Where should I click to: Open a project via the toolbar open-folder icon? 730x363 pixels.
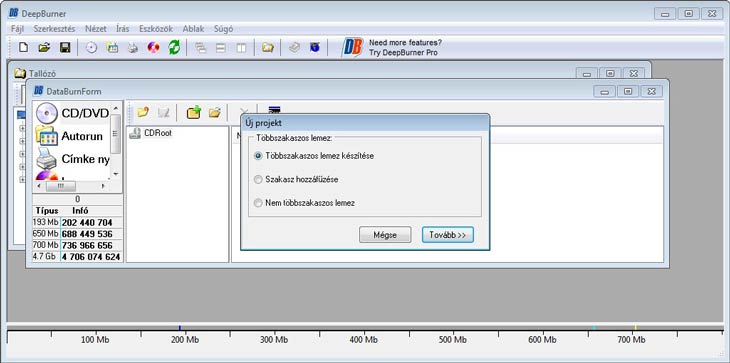[x=44, y=47]
